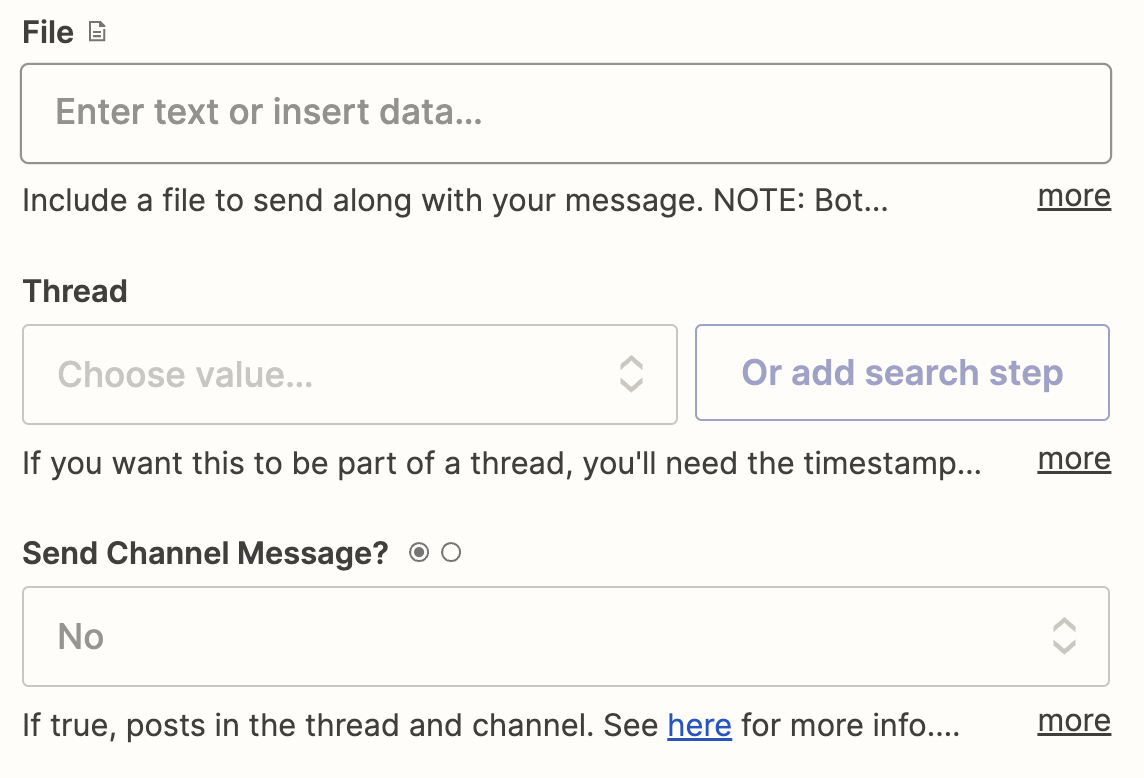The width and height of the screenshot is (1144, 778).
Task: Show more of the File description
Action: pyautogui.click(x=1074, y=196)
